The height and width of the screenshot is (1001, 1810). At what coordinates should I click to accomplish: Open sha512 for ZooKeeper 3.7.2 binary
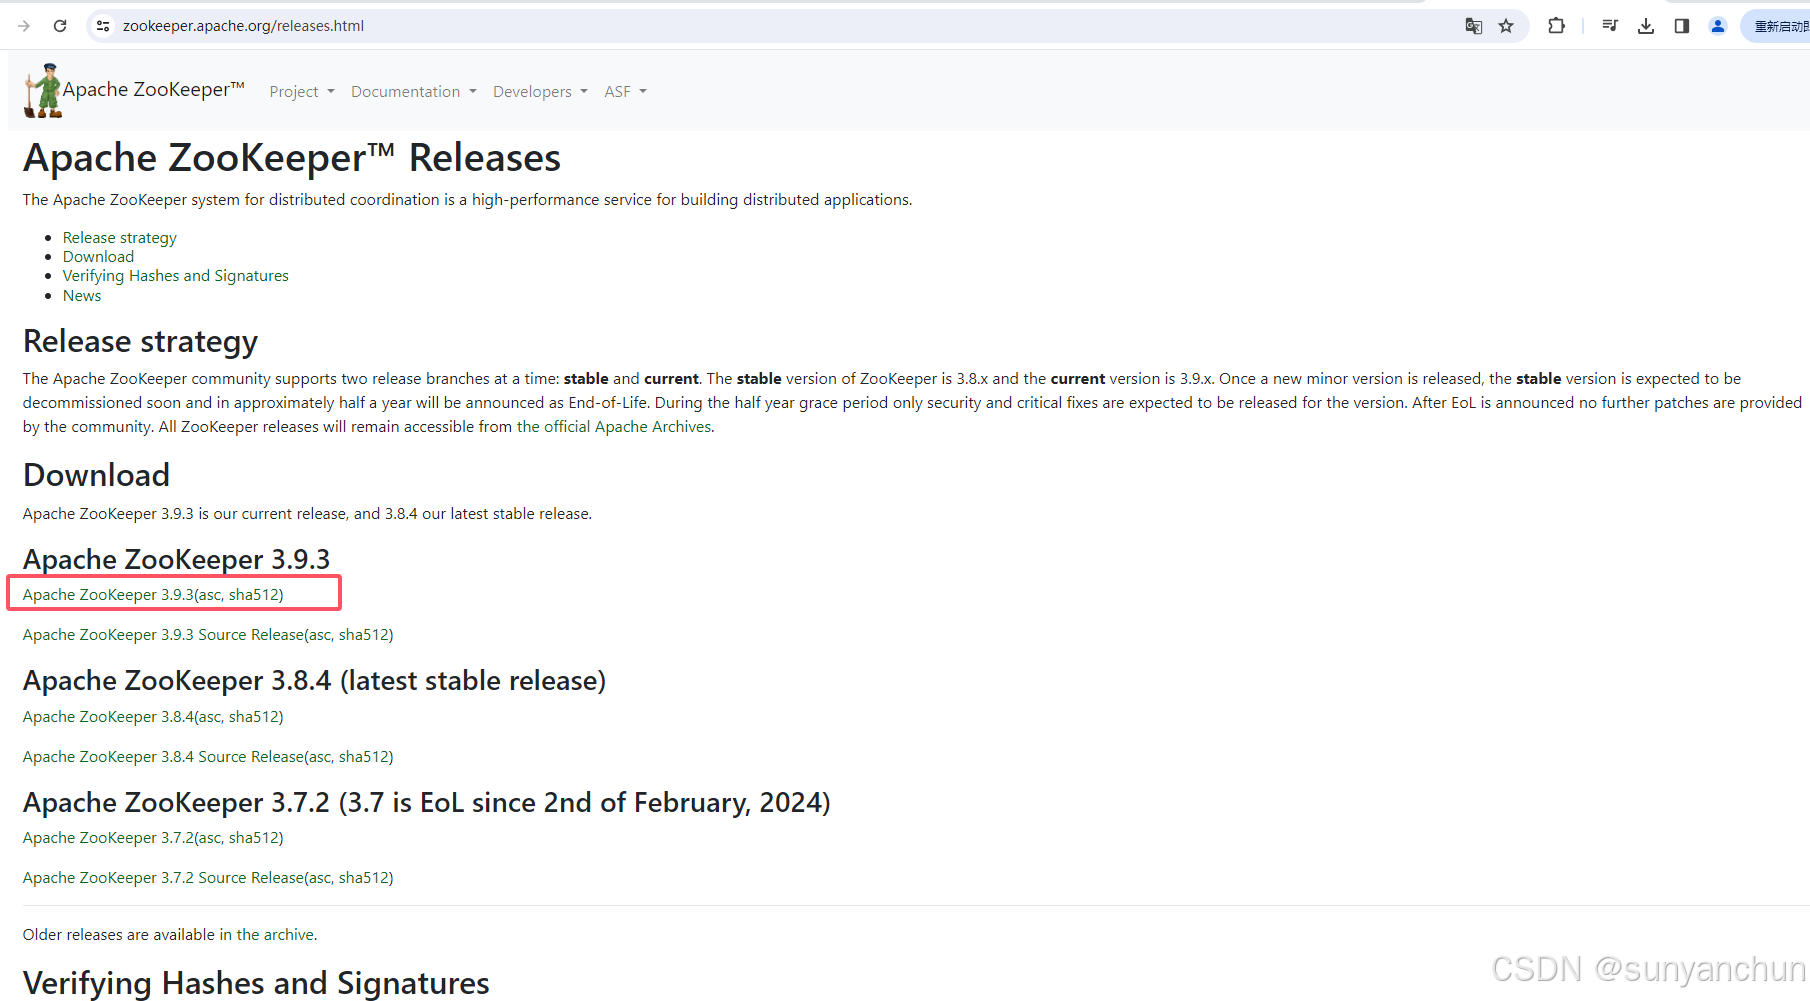(x=254, y=838)
